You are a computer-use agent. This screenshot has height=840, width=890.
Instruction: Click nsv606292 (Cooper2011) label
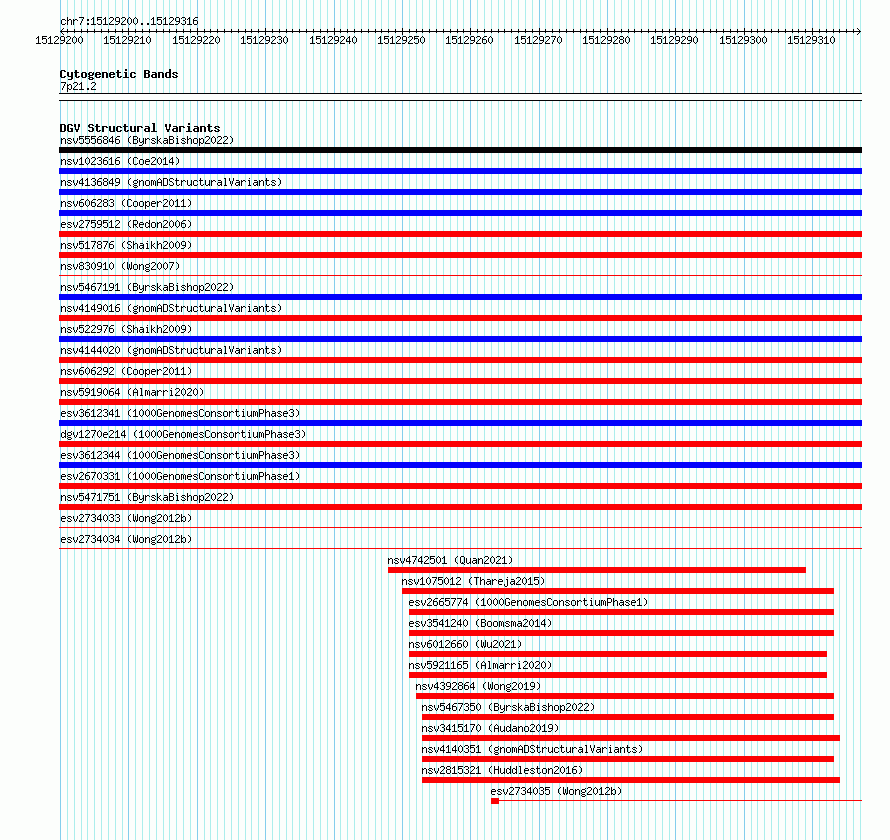pos(126,371)
